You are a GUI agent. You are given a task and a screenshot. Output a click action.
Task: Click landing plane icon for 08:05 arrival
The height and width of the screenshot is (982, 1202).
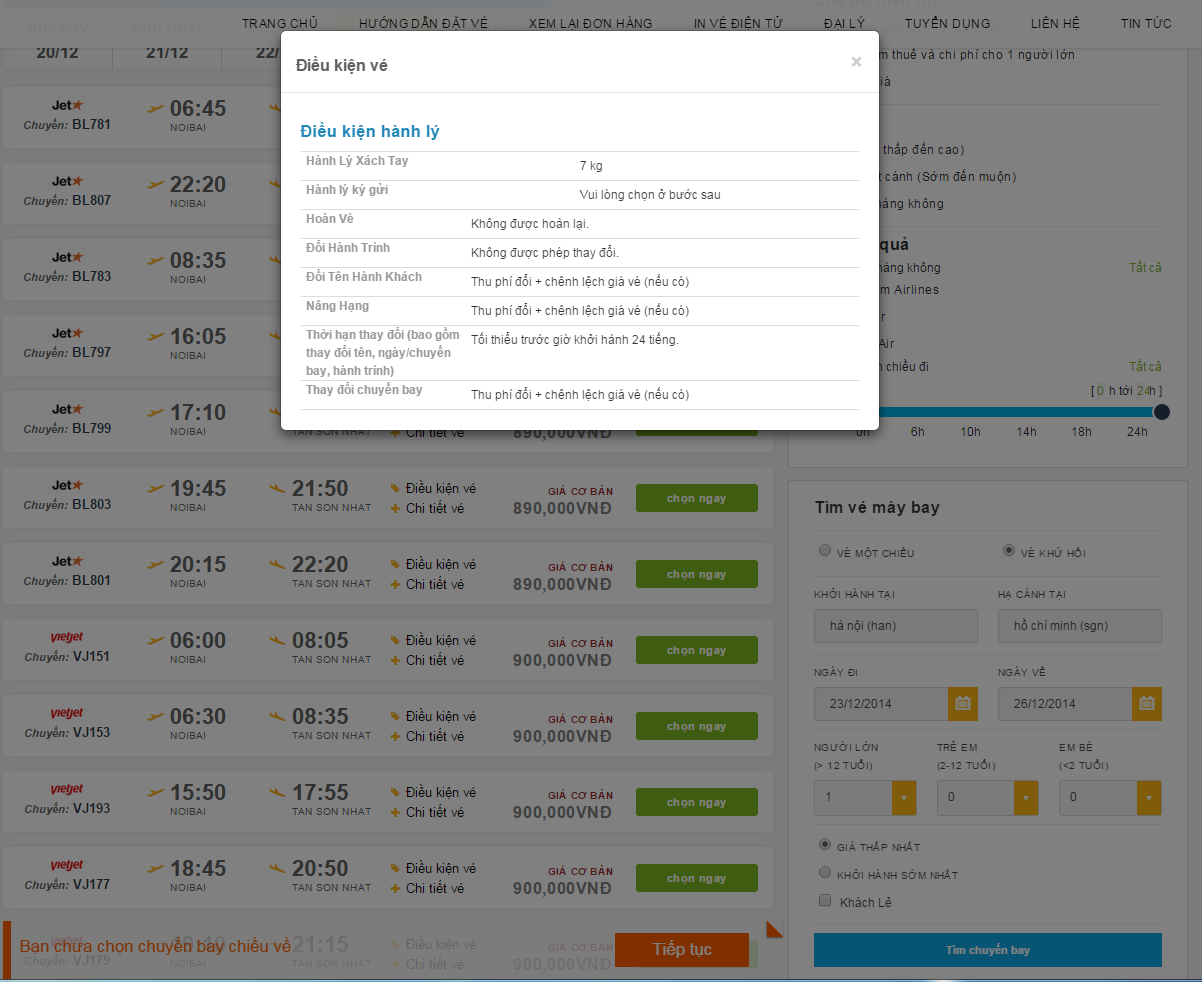(279, 639)
